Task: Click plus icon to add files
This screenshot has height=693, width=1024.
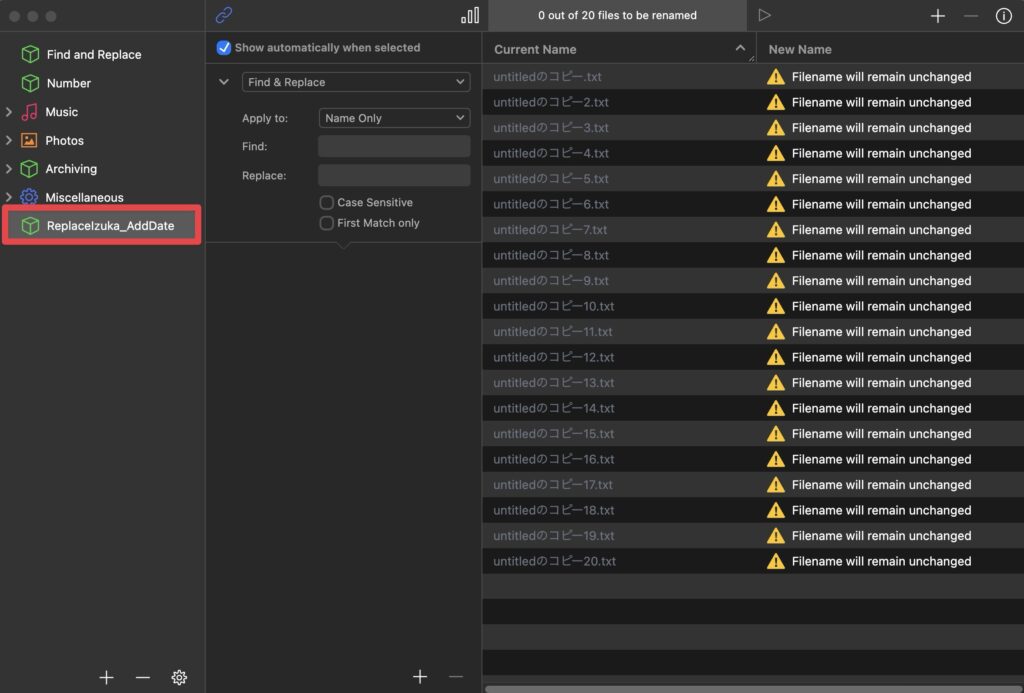Action: (x=937, y=16)
